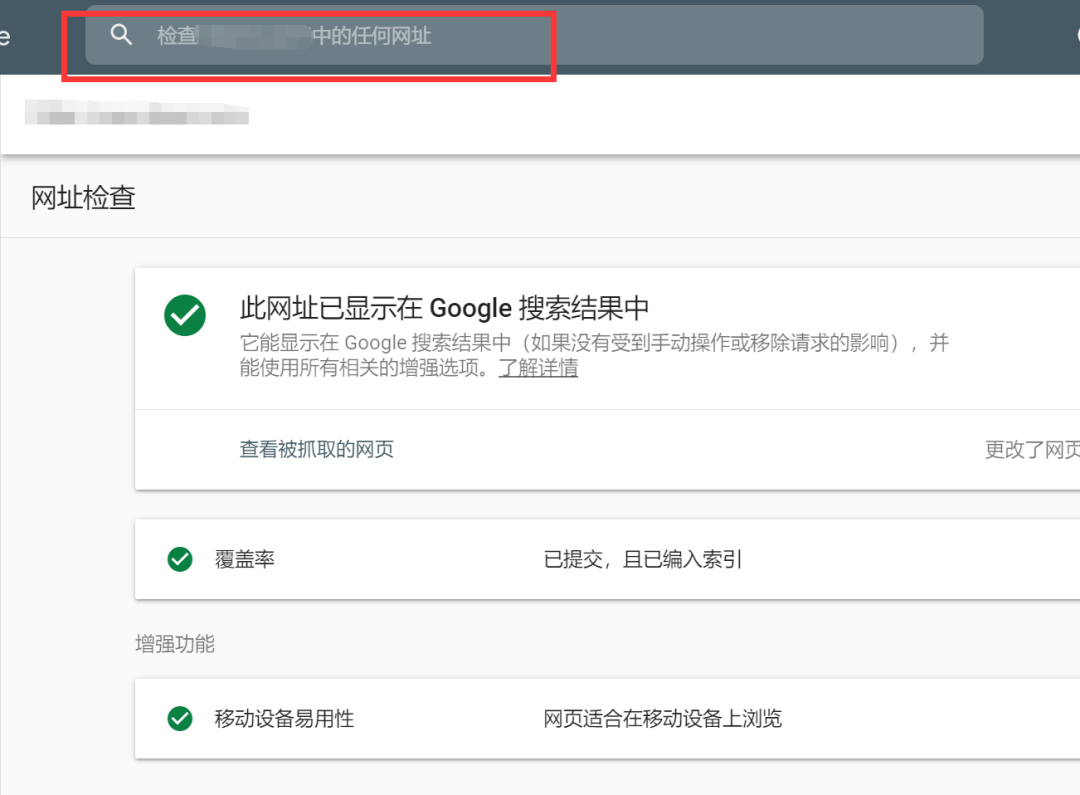Open the 了解详情 link
The width and height of the screenshot is (1080, 795).
coord(538,368)
